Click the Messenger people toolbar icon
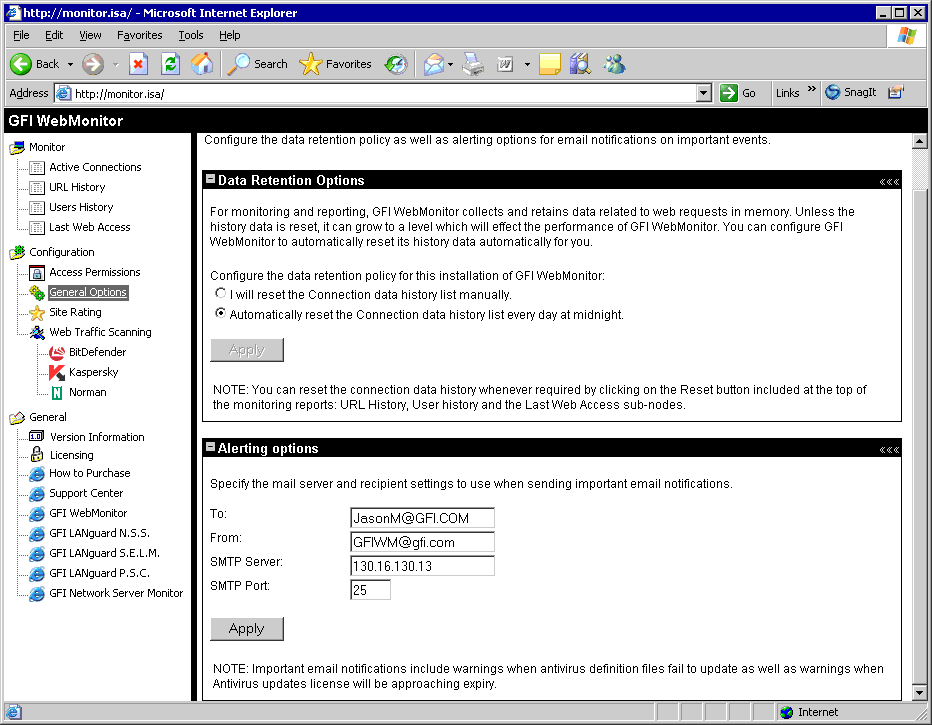The height and width of the screenshot is (725, 932). [x=614, y=64]
